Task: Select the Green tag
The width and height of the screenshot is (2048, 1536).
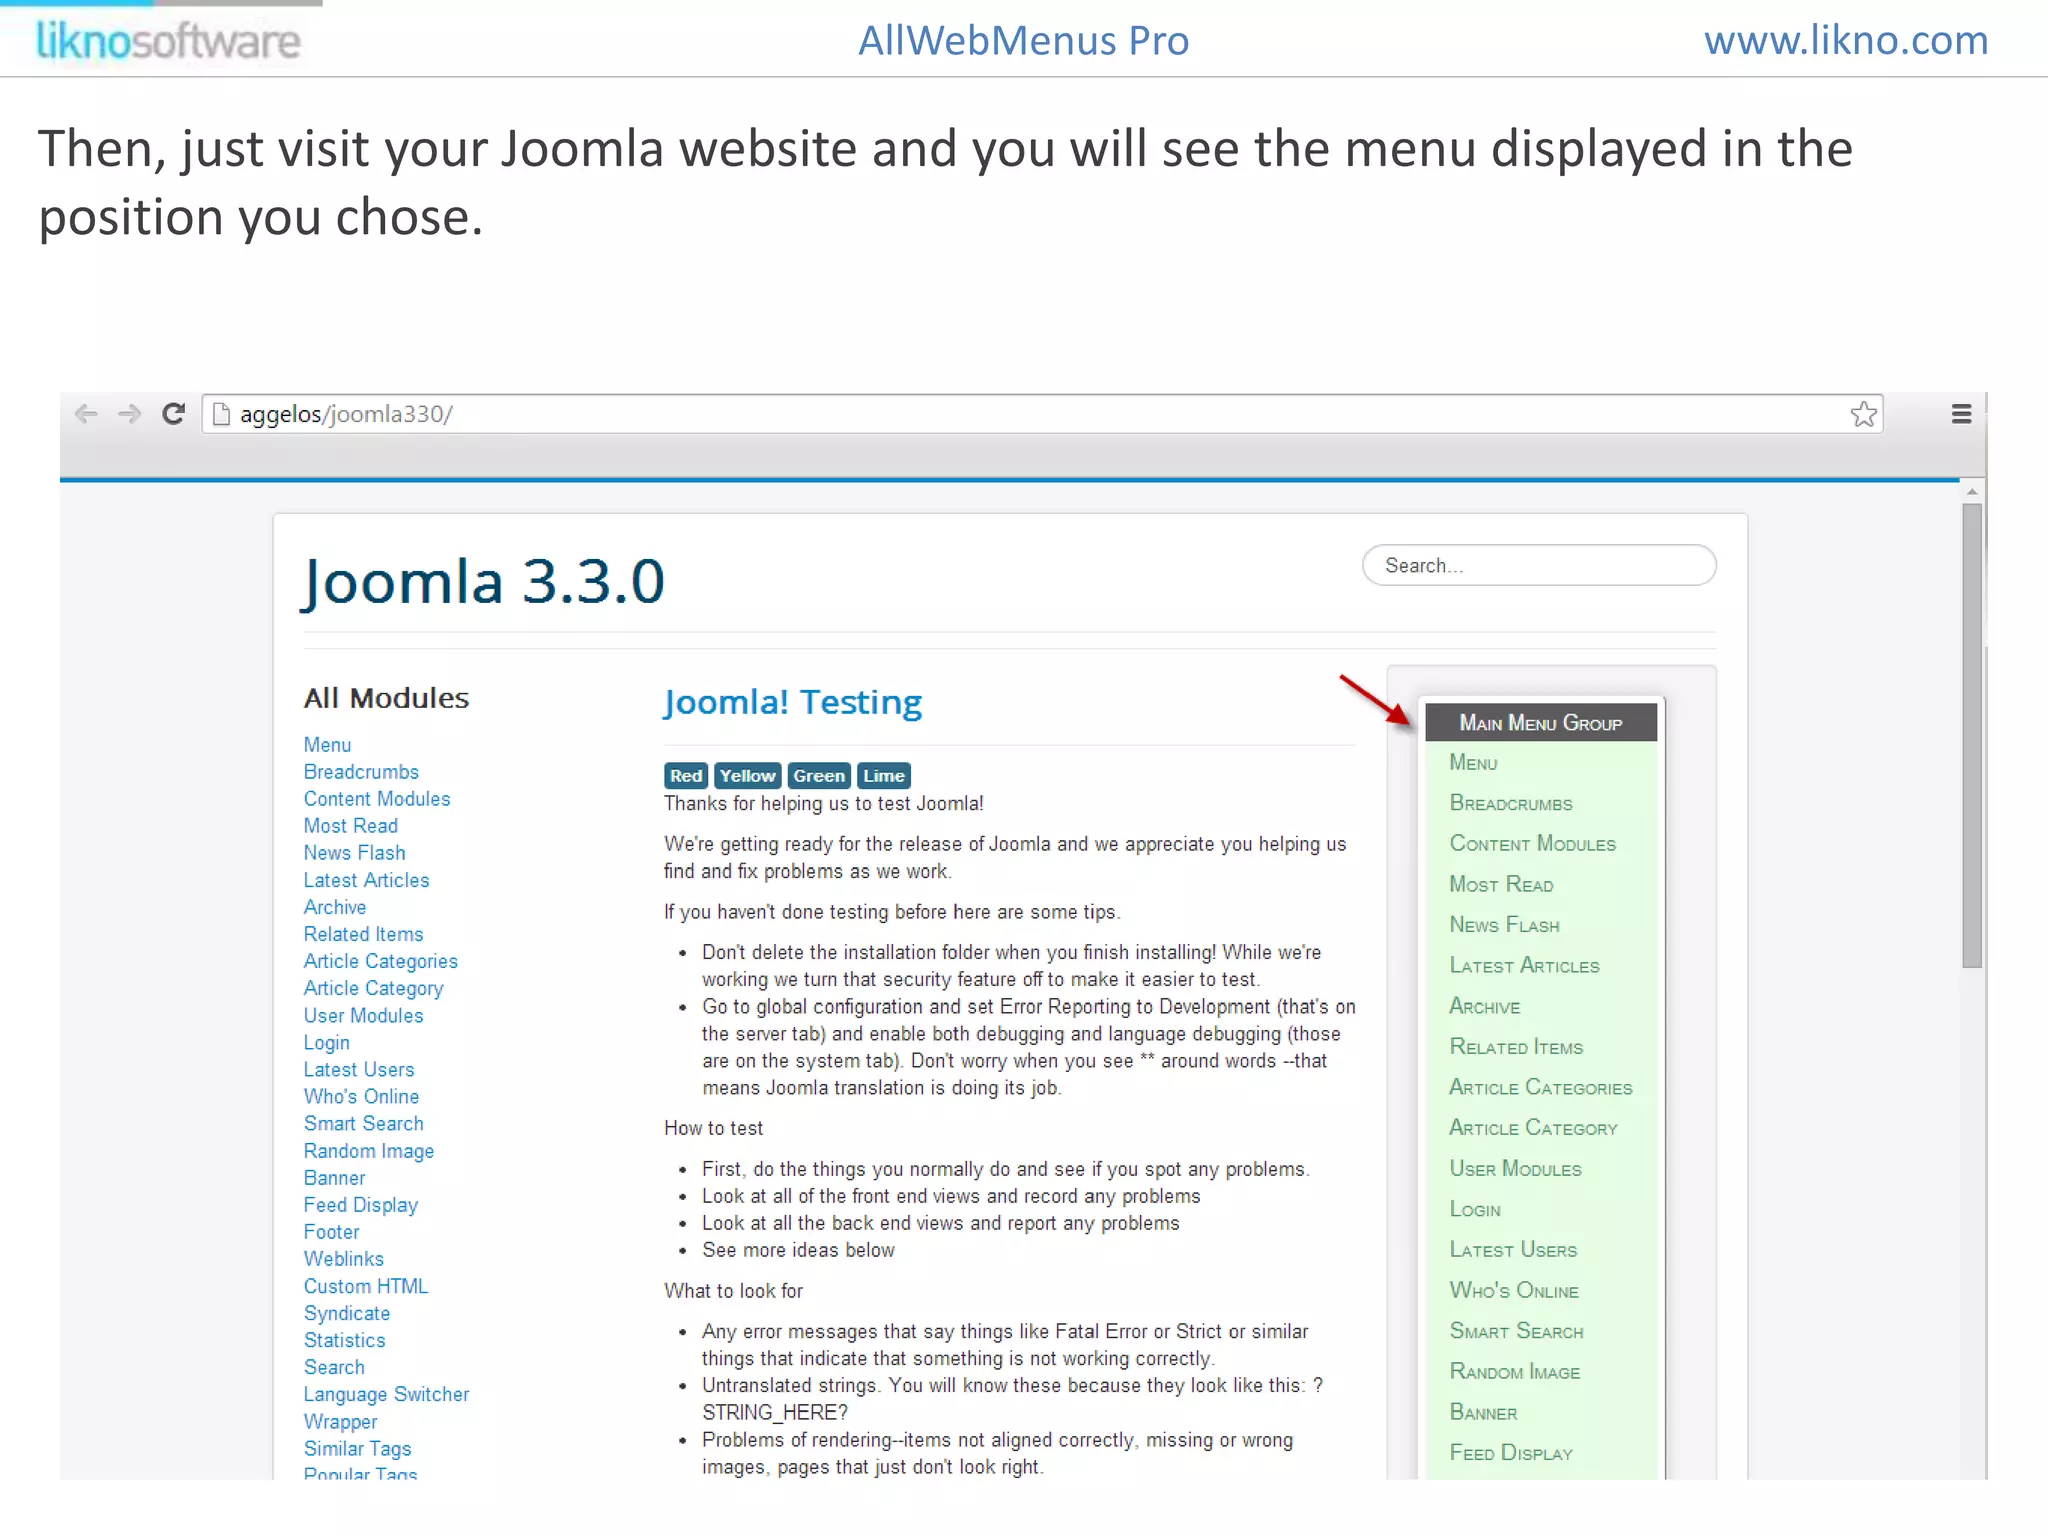Action: coord(819,776)
